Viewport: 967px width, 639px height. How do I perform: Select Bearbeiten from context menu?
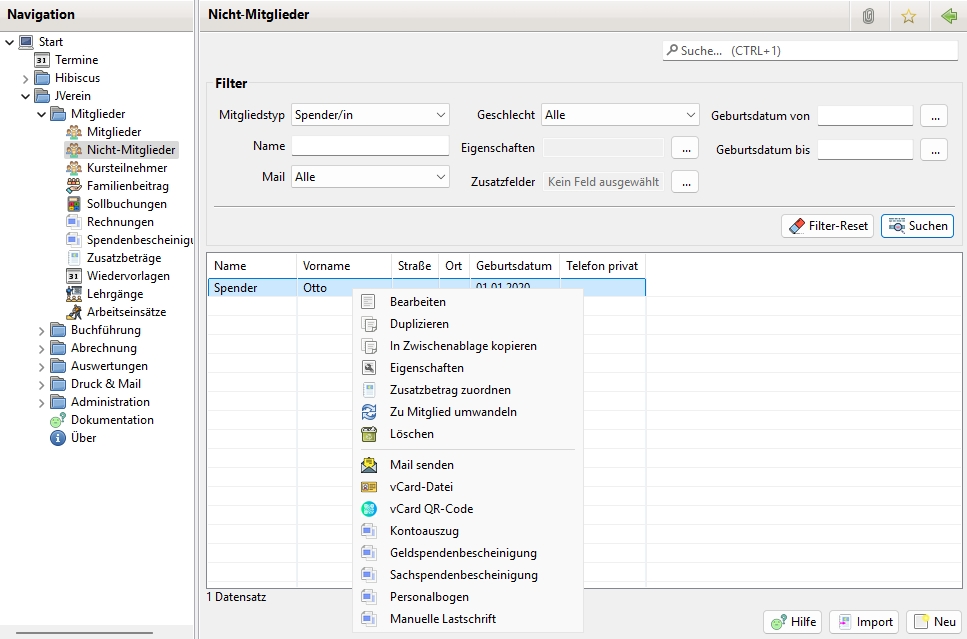[x=417, y=302]
